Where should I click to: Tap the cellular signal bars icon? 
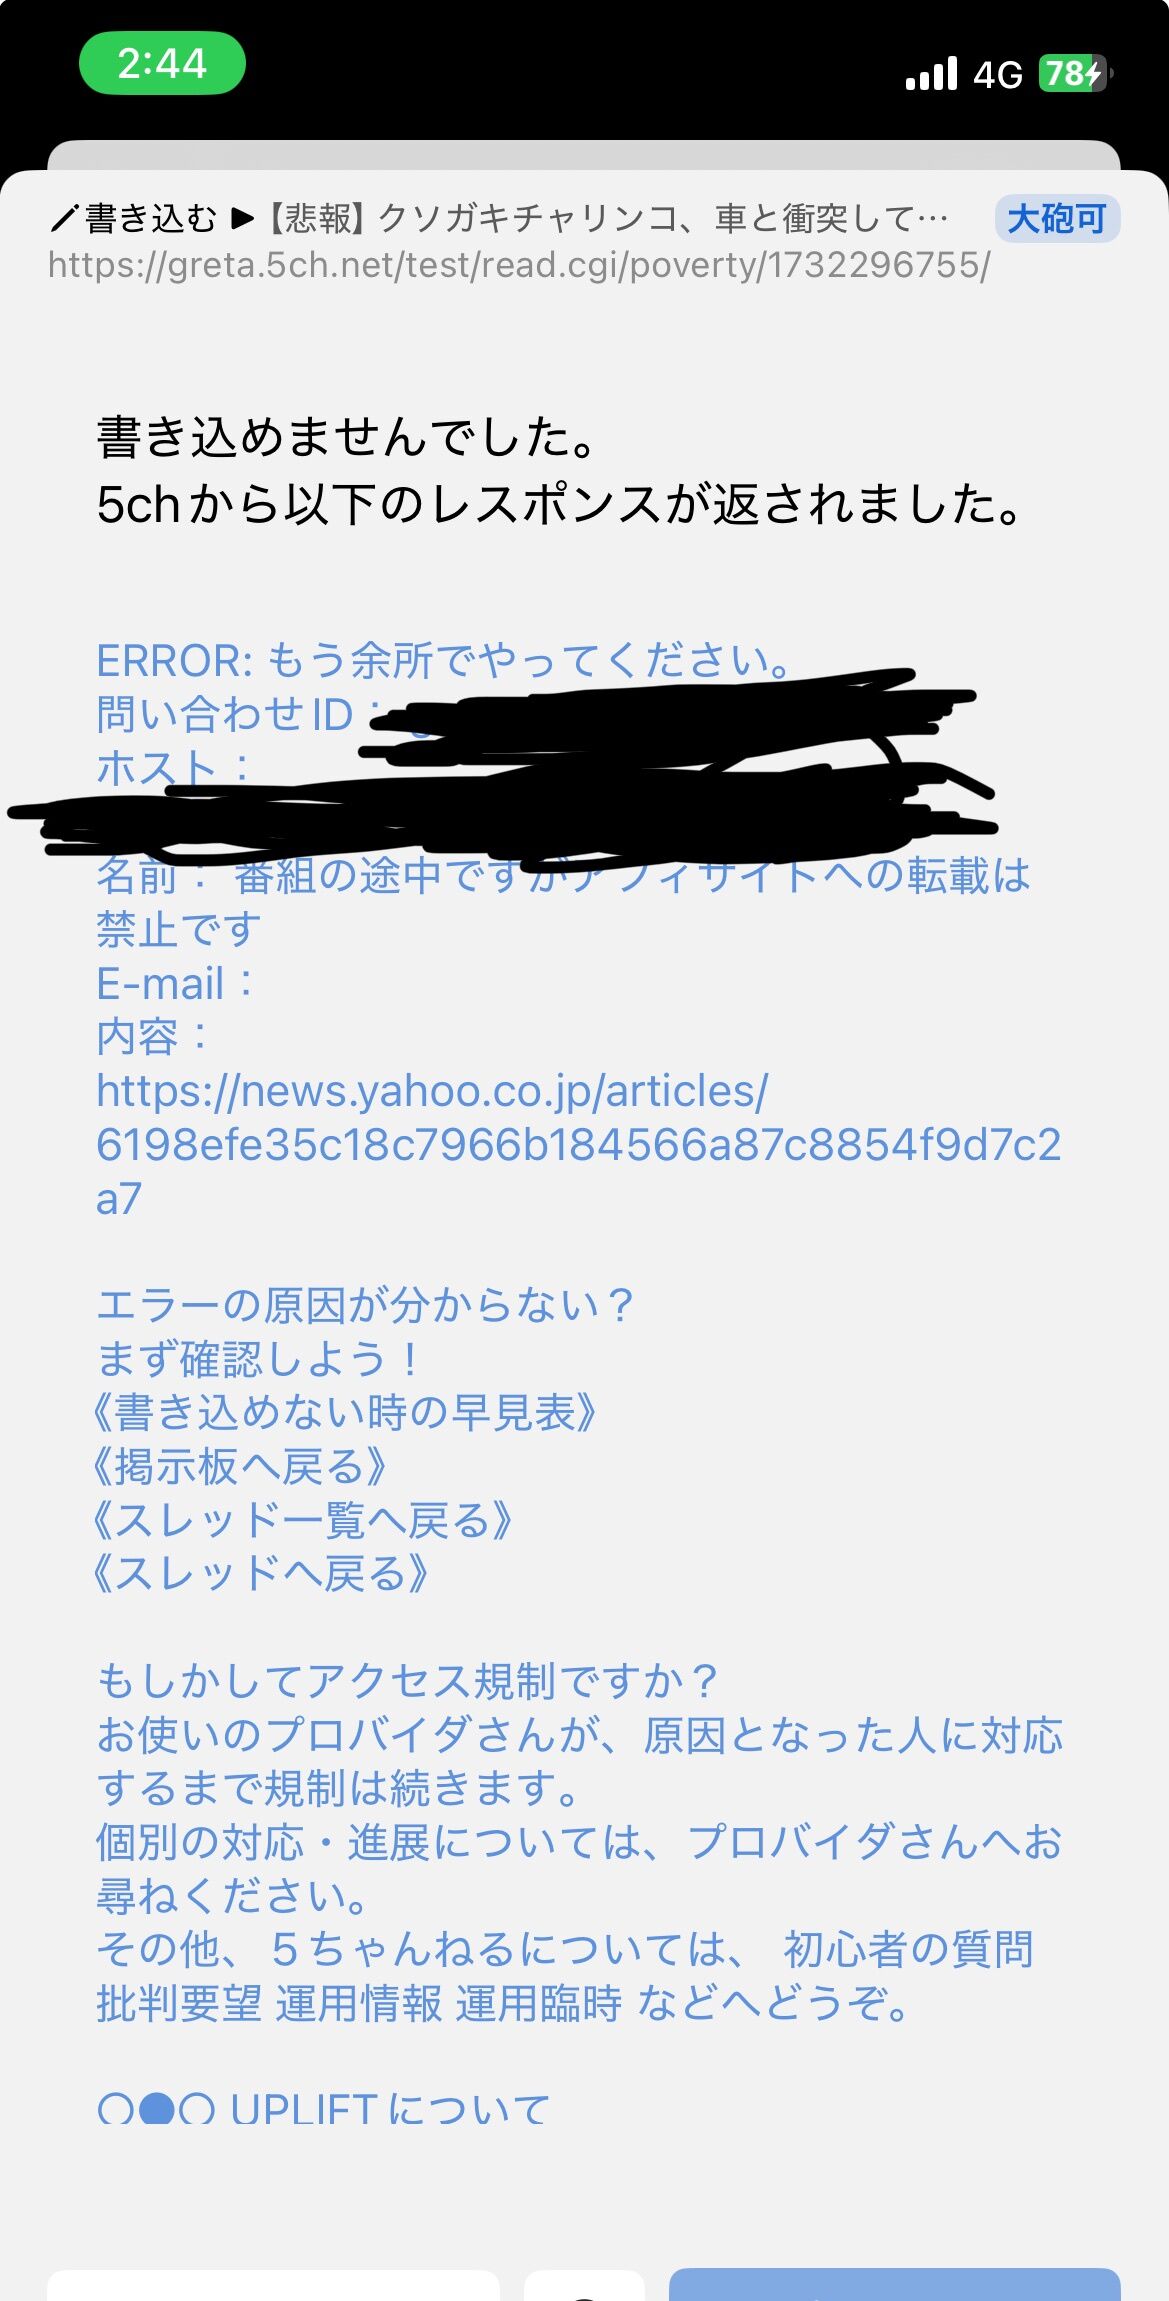931,74
